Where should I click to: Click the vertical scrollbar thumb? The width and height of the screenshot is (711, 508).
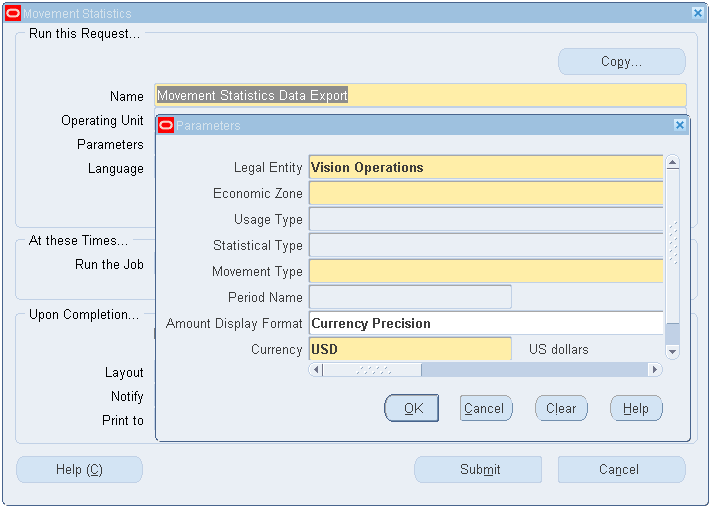tap(672, 245)
